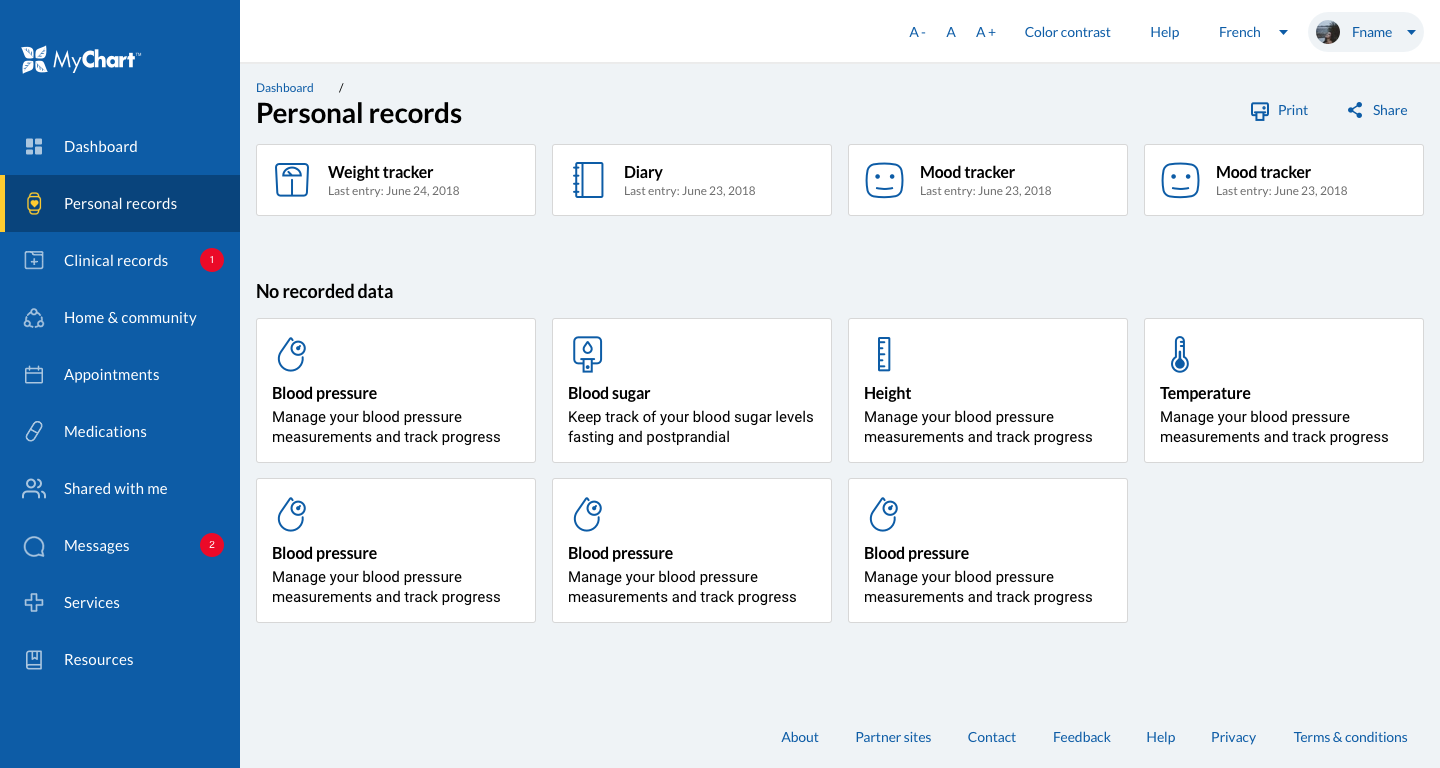Open the MyChart logo
This screenshot has height=768, width=1440.
(80, 58)
